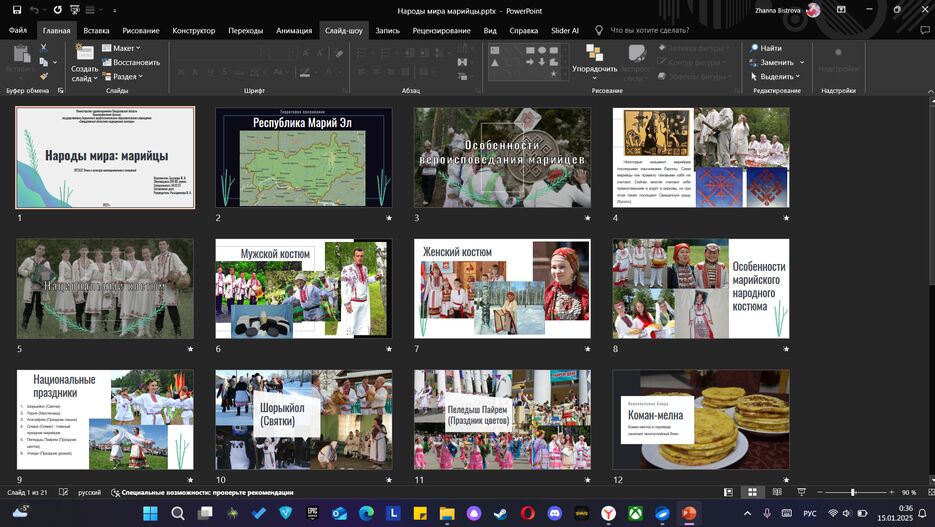
Task: Open the Слайд-шоу tab
Action: point(343,30)
